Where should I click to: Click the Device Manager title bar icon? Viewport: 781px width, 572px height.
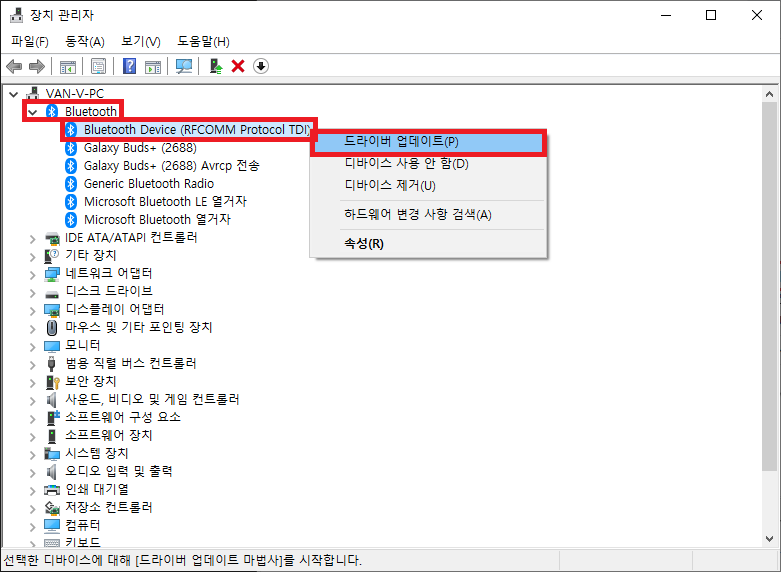coord(16,15)
